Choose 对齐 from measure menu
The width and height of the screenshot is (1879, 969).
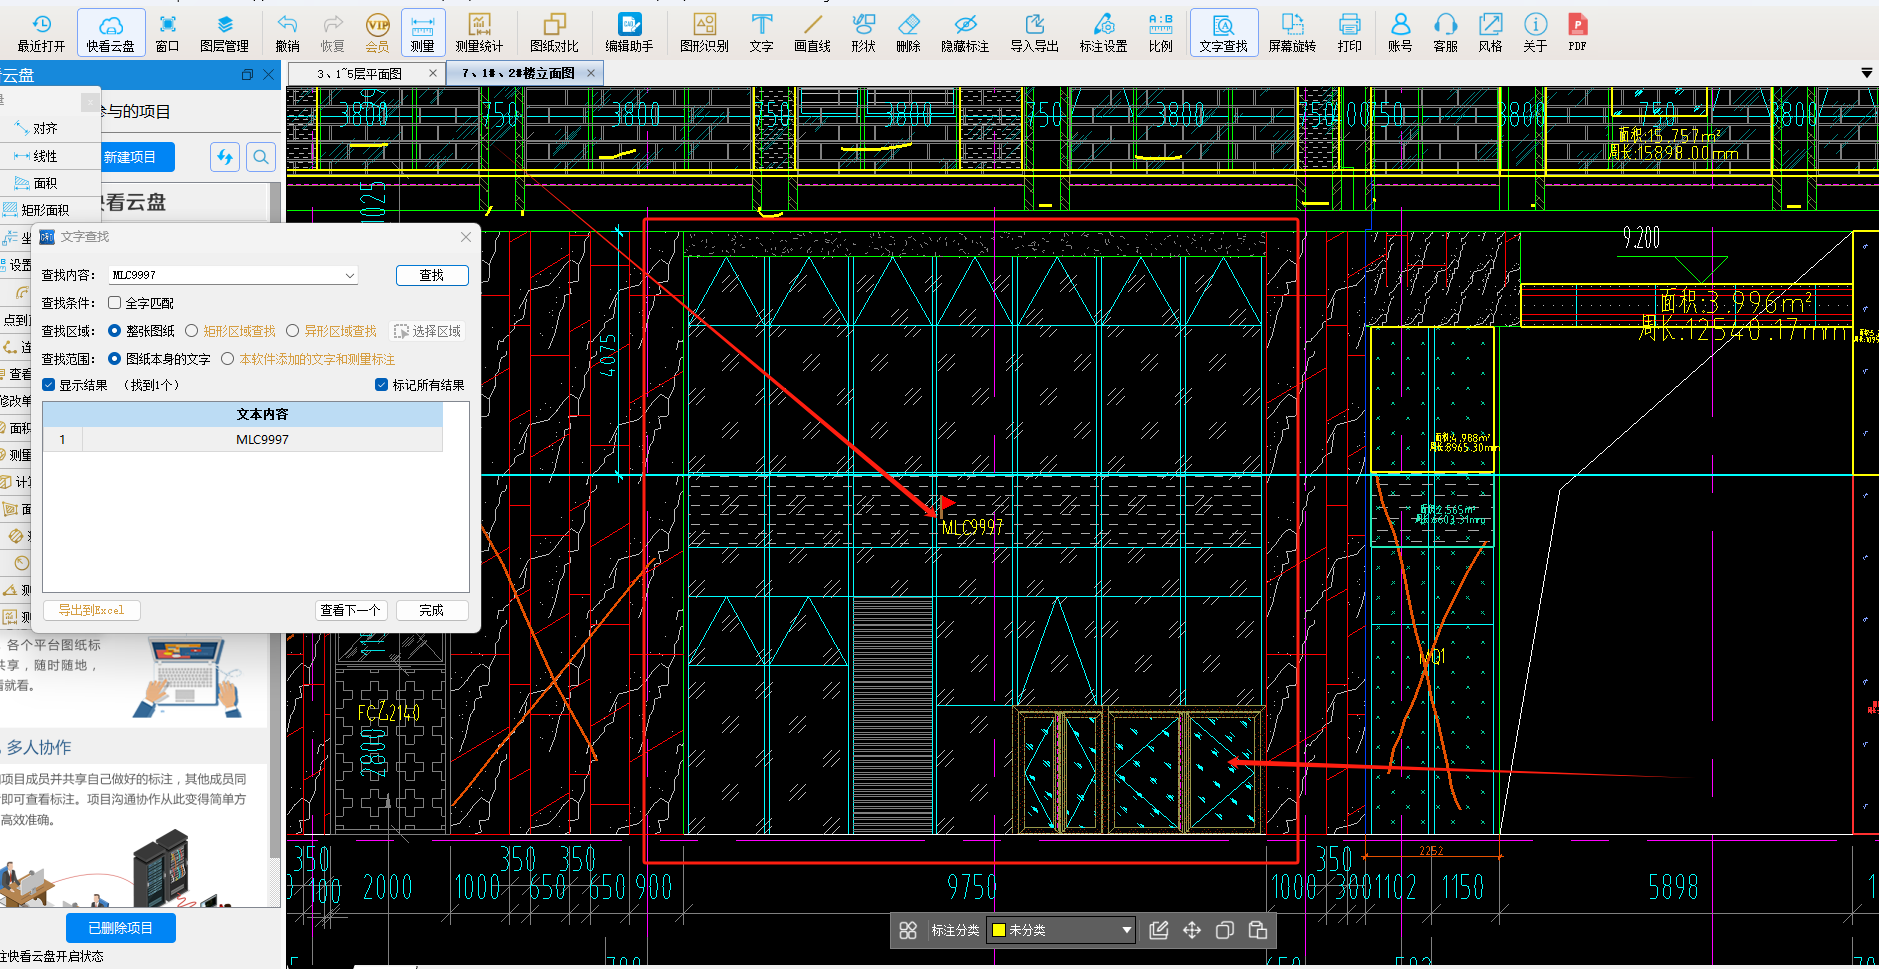click(44, 128)
